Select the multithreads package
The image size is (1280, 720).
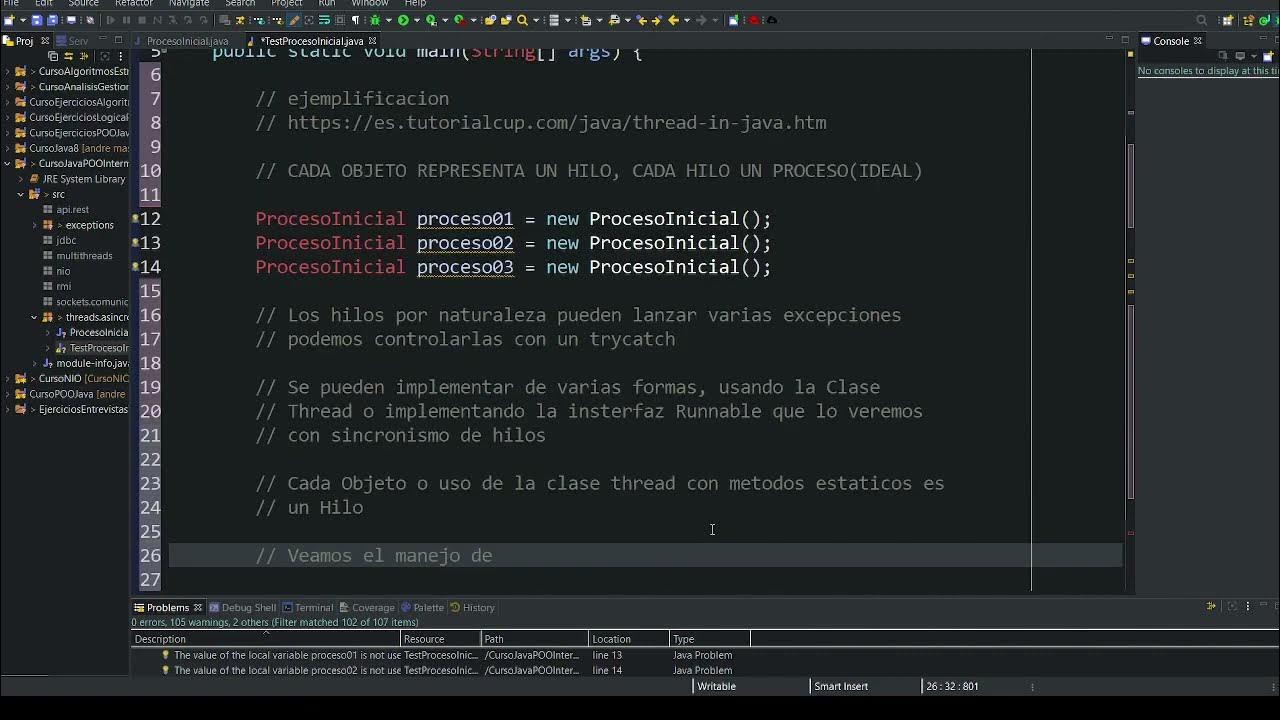(84, 256)
